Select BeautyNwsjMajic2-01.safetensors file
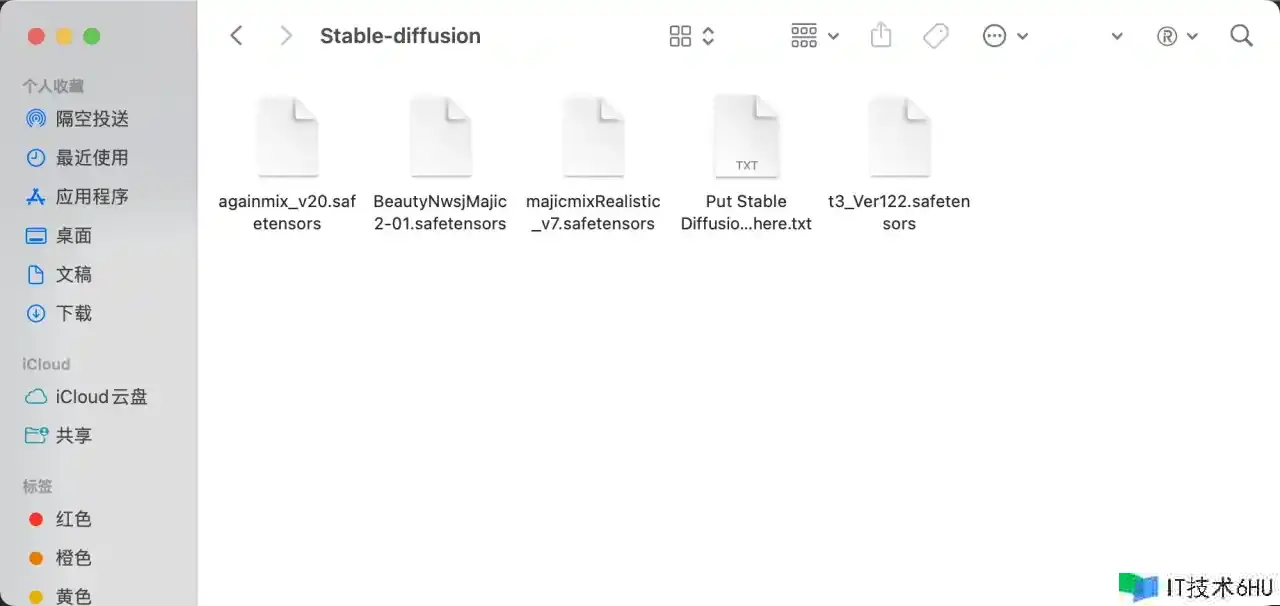This screenshot has width=1280, height=606. [440, 138]
